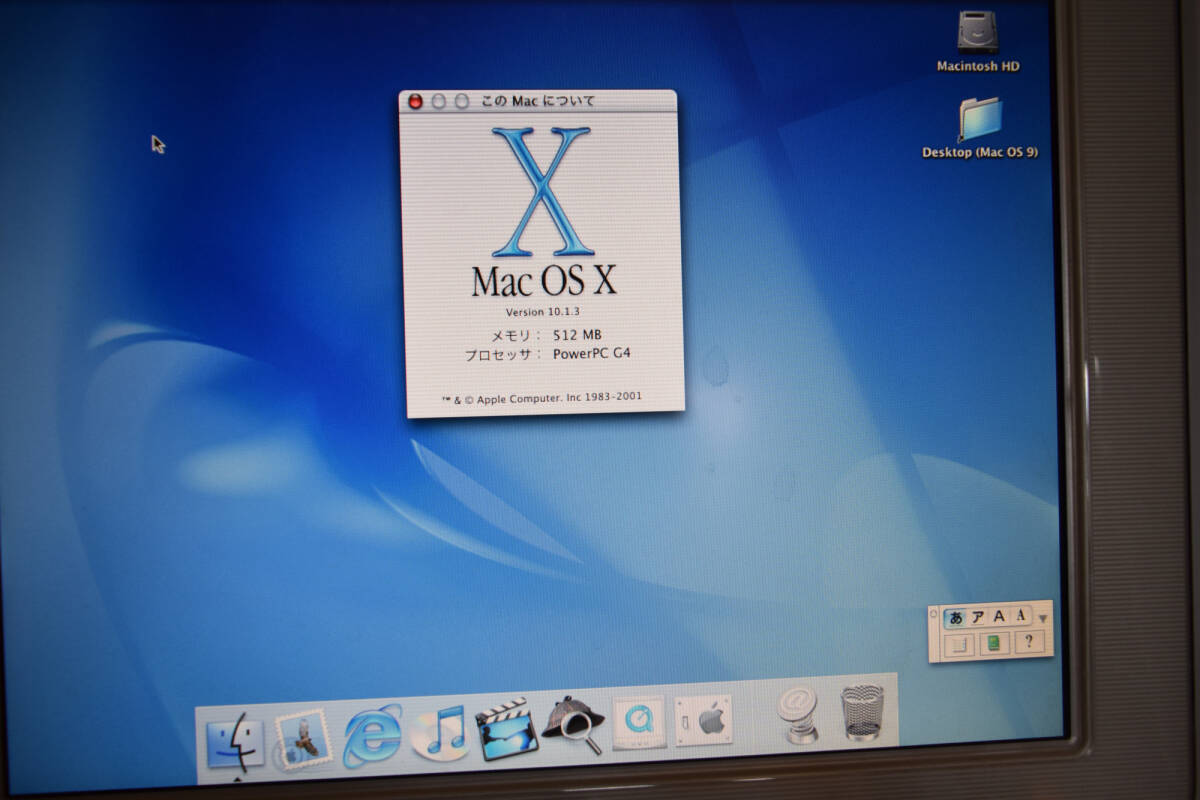Launch iTunes from the Dock
The width and height of the screenshot is (1200, 800).
[440, 732]
